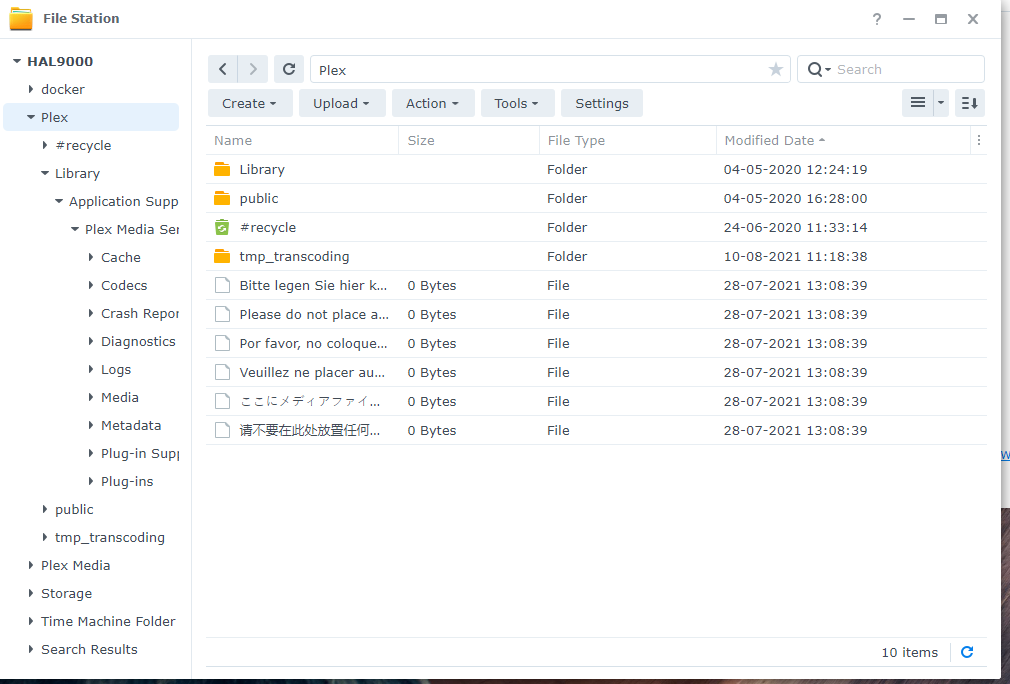Select Veuillez ne placer file icon
Screen dimensions: 1010x684
click(x=222, y=372)
